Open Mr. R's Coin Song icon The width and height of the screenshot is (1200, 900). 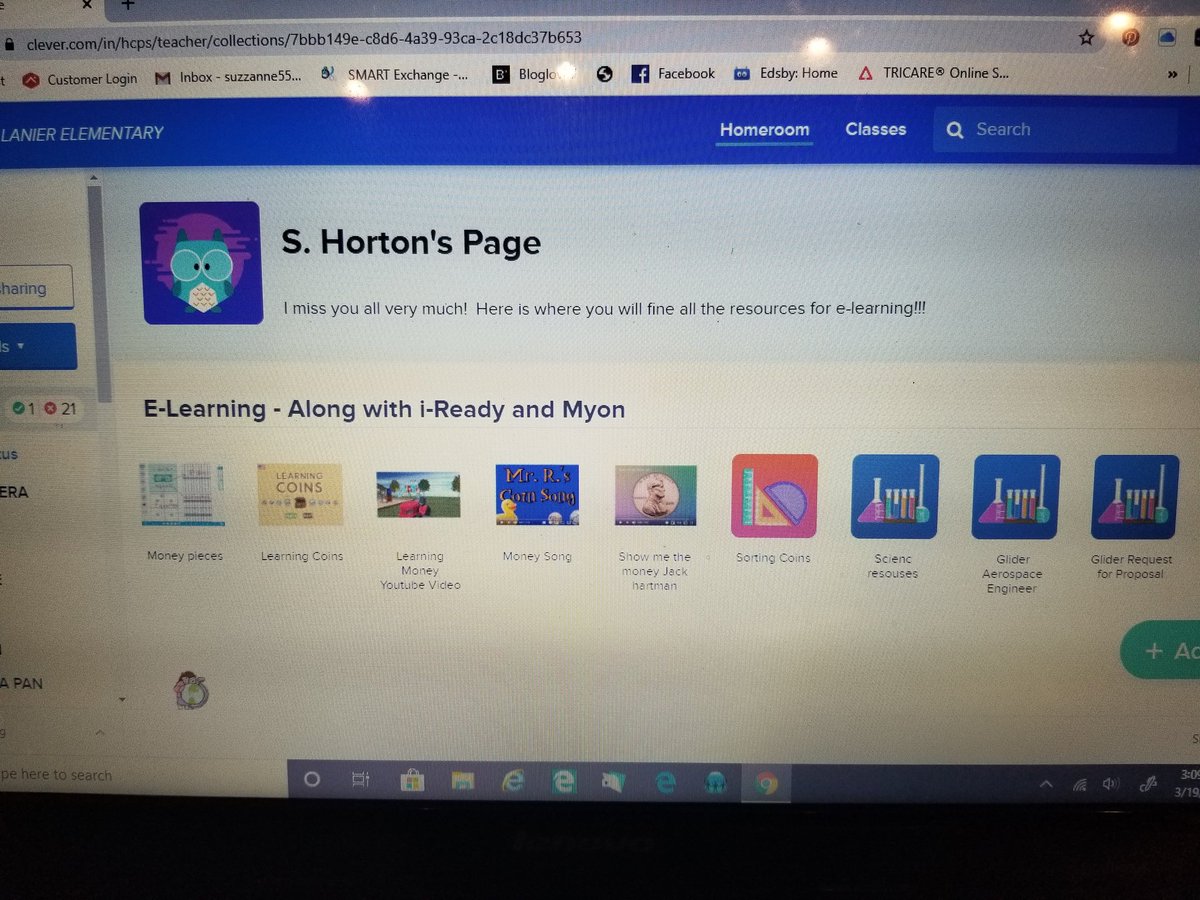[537, 494]
